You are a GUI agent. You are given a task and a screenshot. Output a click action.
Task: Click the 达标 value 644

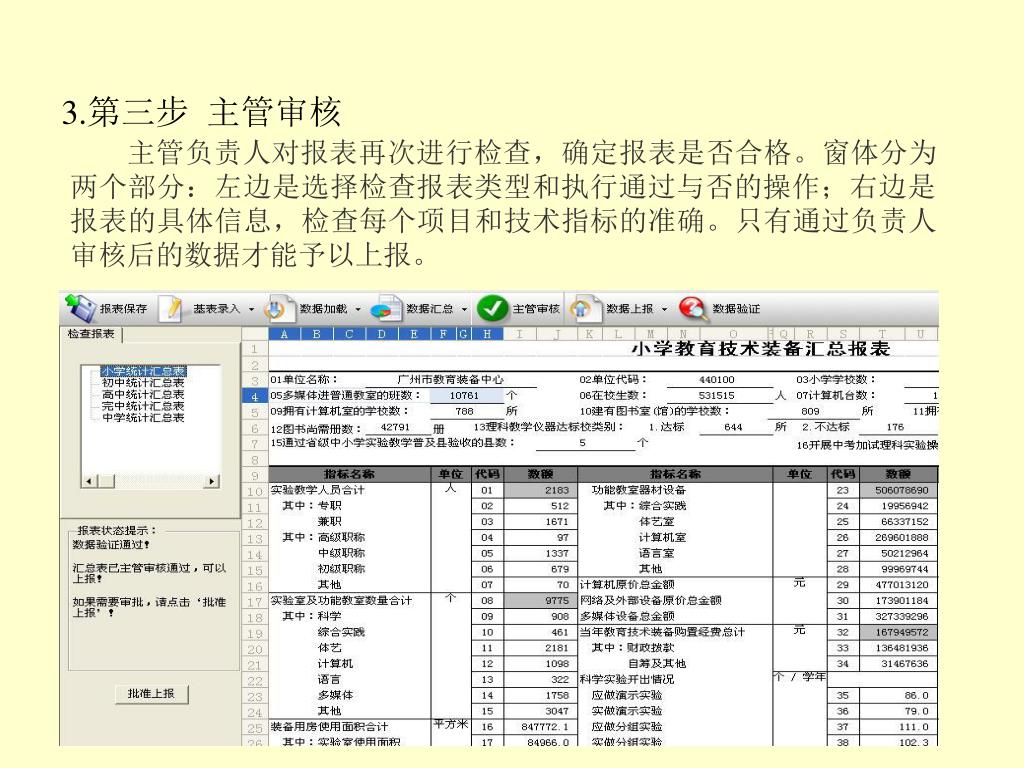tap(733, 427)
